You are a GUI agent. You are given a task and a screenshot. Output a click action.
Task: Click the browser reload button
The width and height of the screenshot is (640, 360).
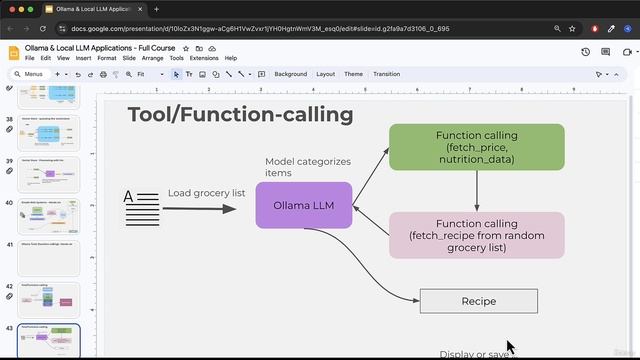43,29
